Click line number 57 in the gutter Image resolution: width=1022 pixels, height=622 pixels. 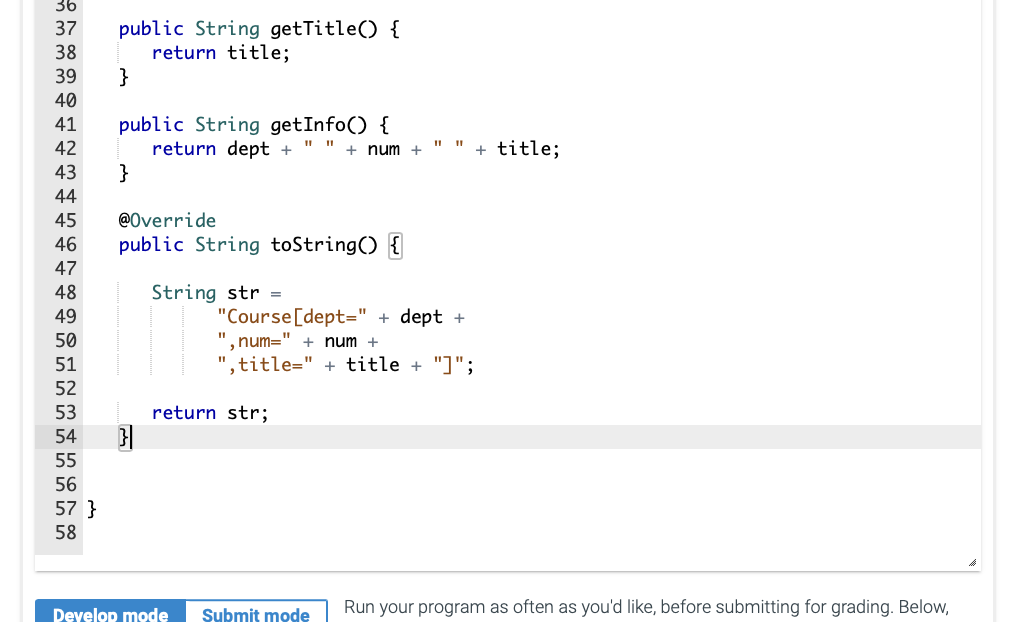pyautogui.click(x=65, y=508)
